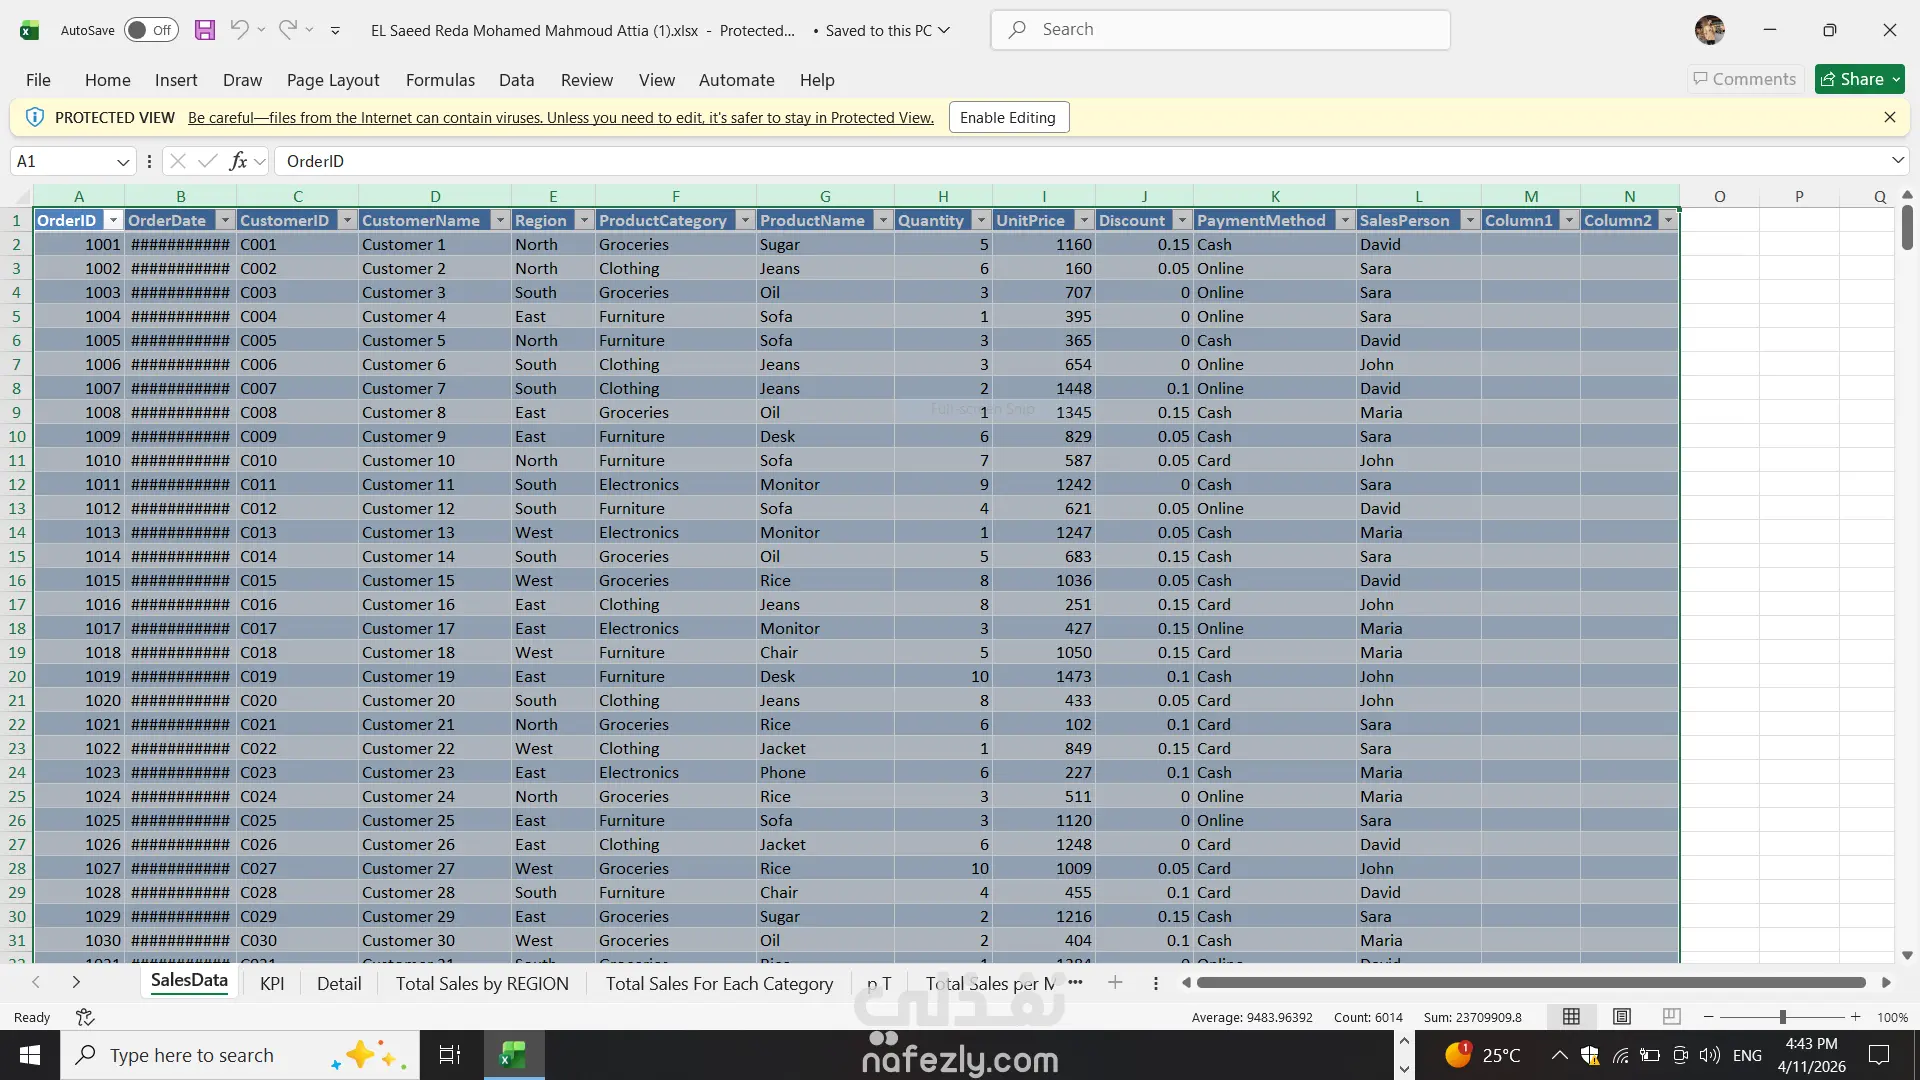Toggle the AutoSave switch
The image size is (1920, 1080).
coord(151,30)
